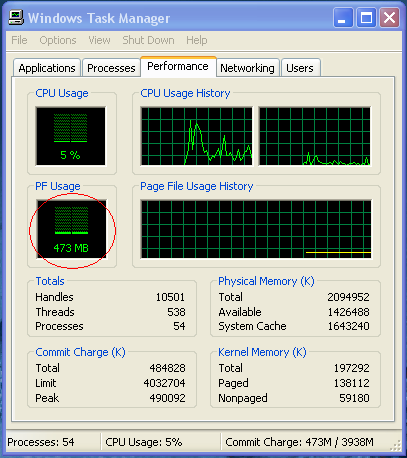Maximize the Task Manager window
Image resolution: width=407 pixels, height=458 pixels.
click(366, 18)
